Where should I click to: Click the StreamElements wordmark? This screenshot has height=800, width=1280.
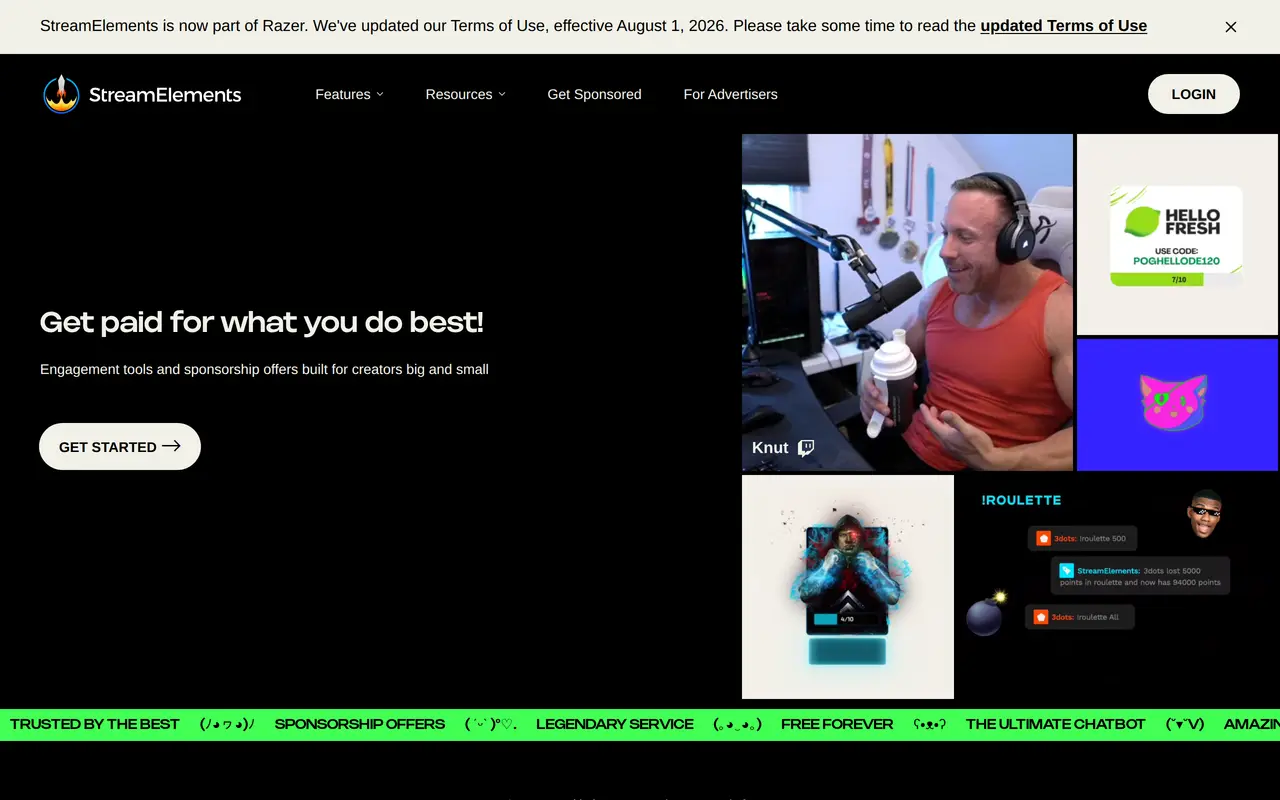[x=165, y=95]
